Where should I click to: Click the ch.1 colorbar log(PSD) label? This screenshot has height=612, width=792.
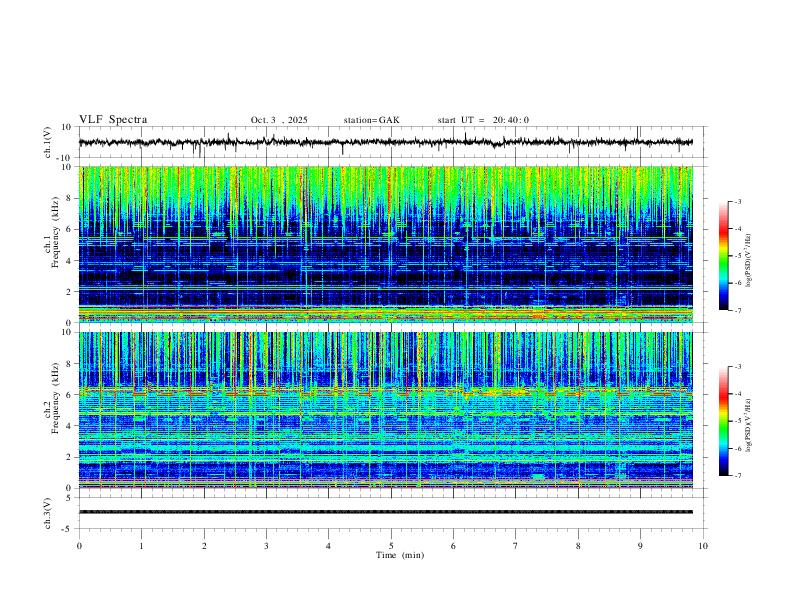[x=748, y=260]
